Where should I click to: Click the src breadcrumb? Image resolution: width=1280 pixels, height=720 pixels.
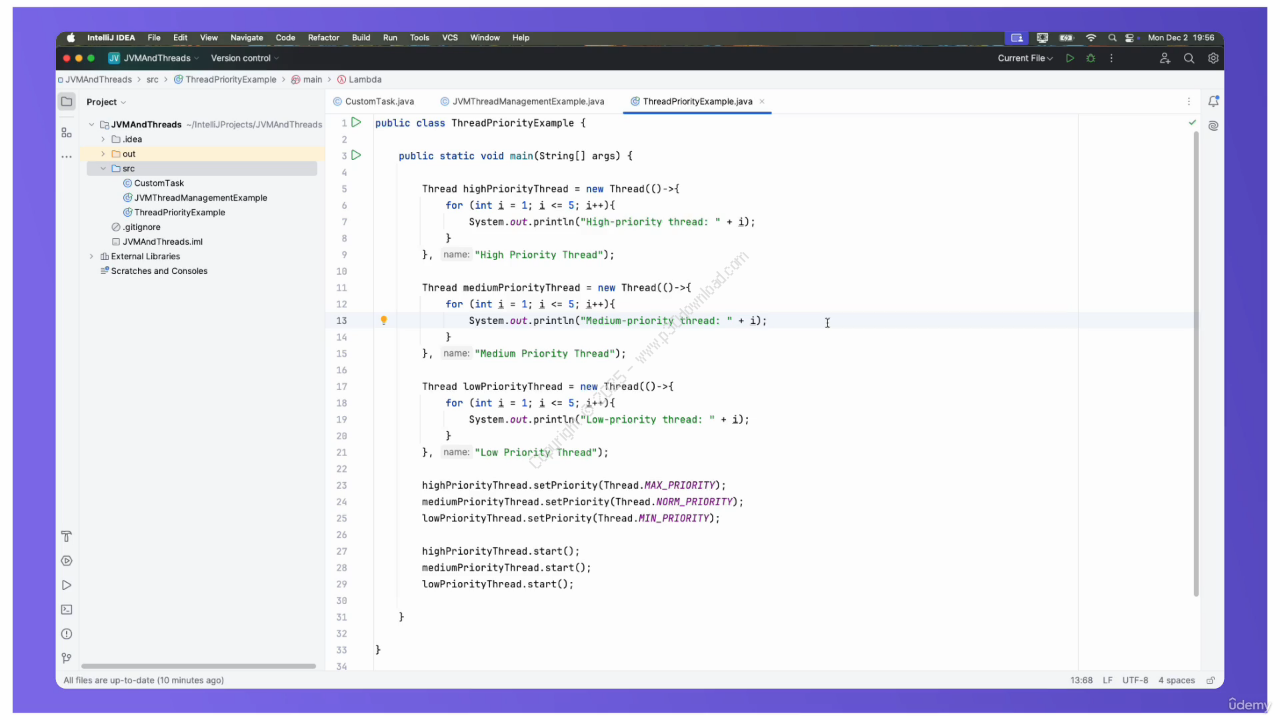click(152, 79)
